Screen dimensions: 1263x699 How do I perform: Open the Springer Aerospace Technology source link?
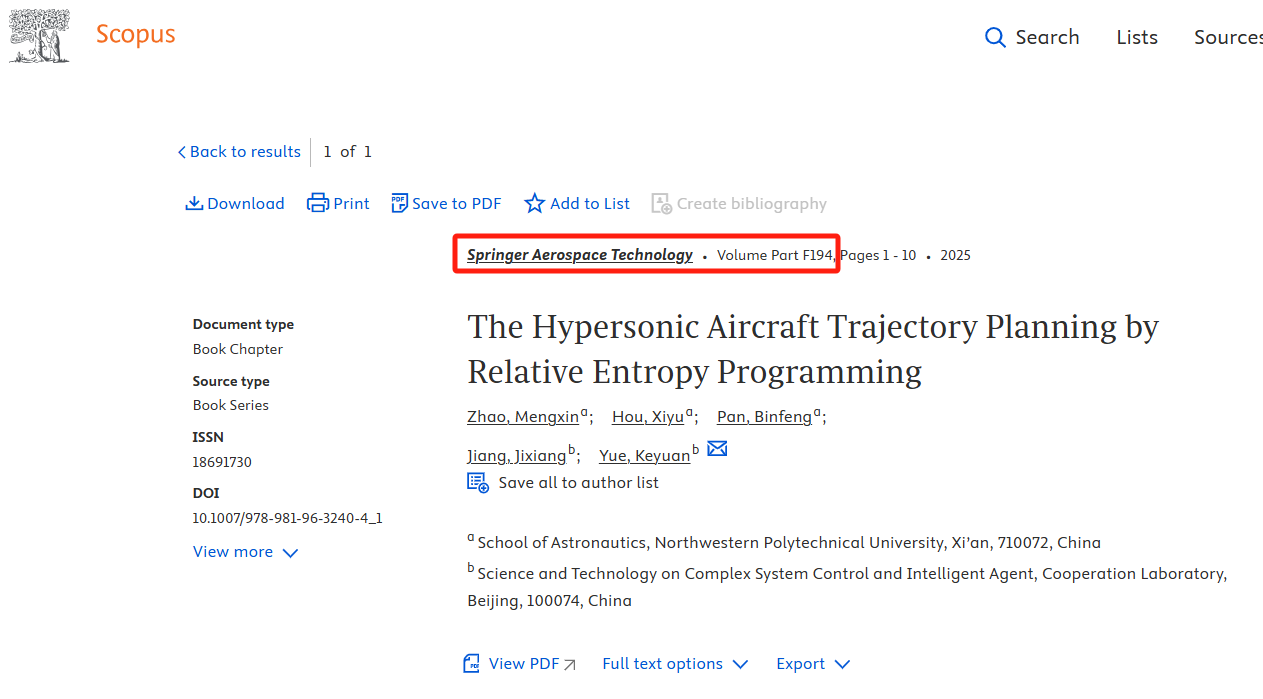point(580,255)
